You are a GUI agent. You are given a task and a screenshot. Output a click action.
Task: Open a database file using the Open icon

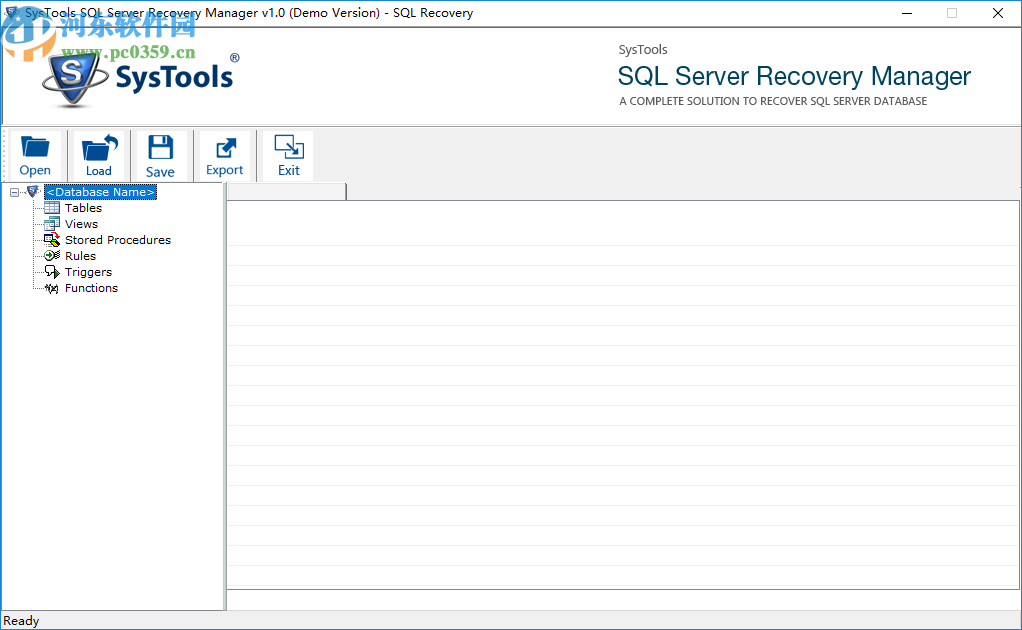click(x=35, y=148)
